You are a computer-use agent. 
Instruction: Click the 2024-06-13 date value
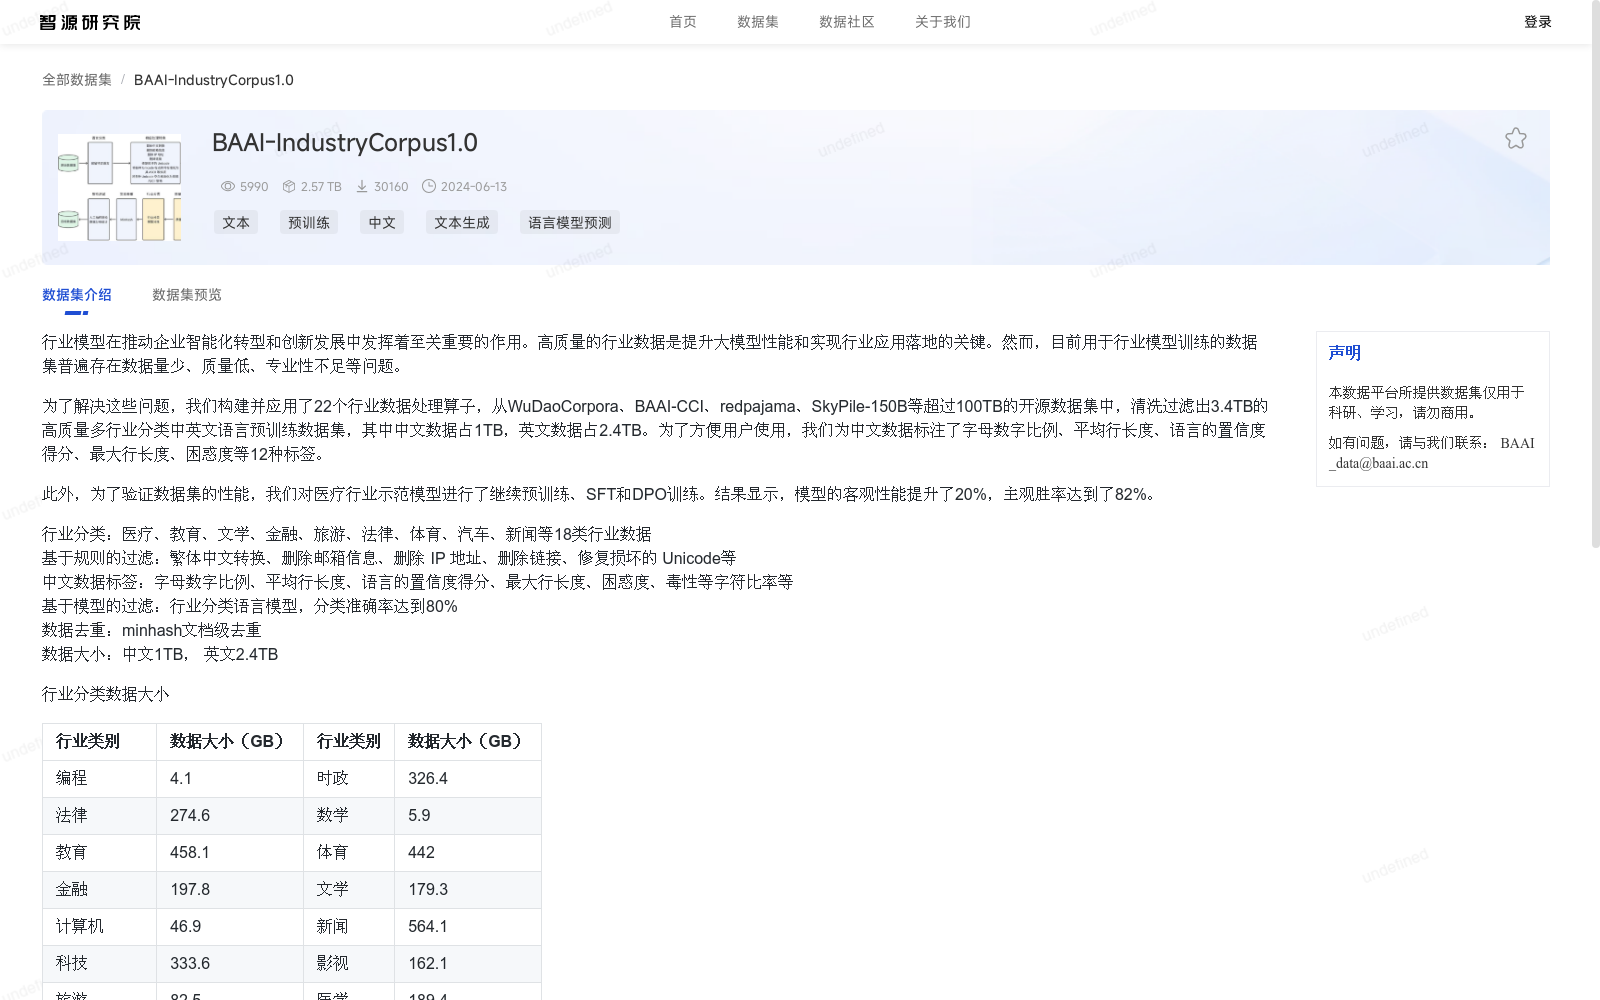click(x=474, y=187)
